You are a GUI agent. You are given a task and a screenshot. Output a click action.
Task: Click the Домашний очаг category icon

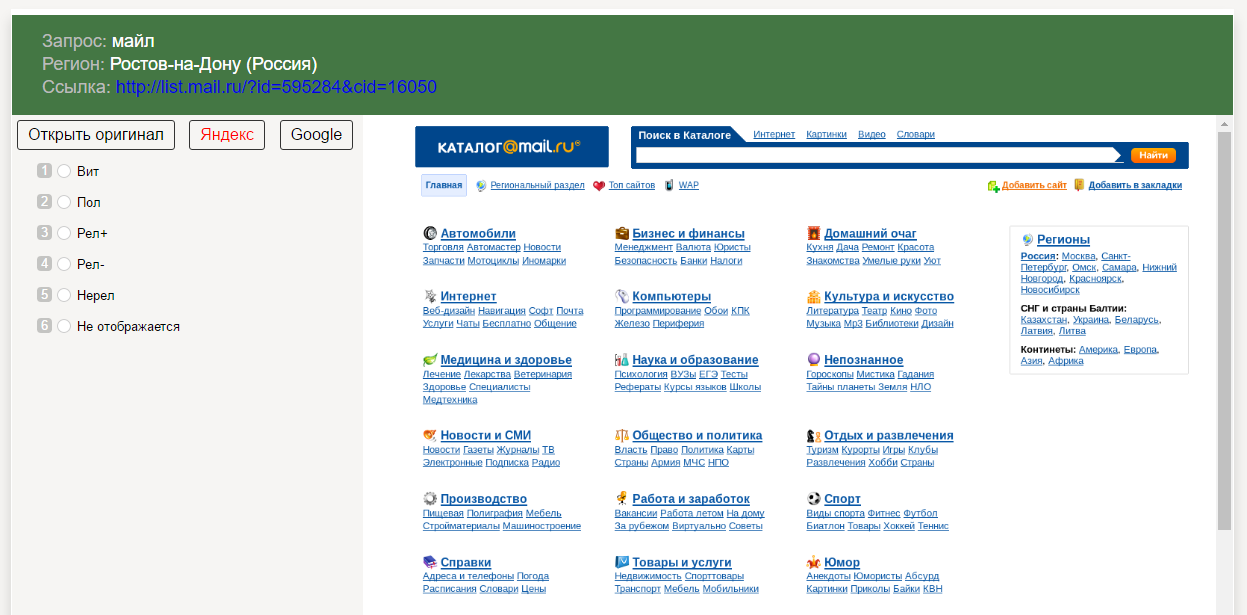tap(814, 234)
